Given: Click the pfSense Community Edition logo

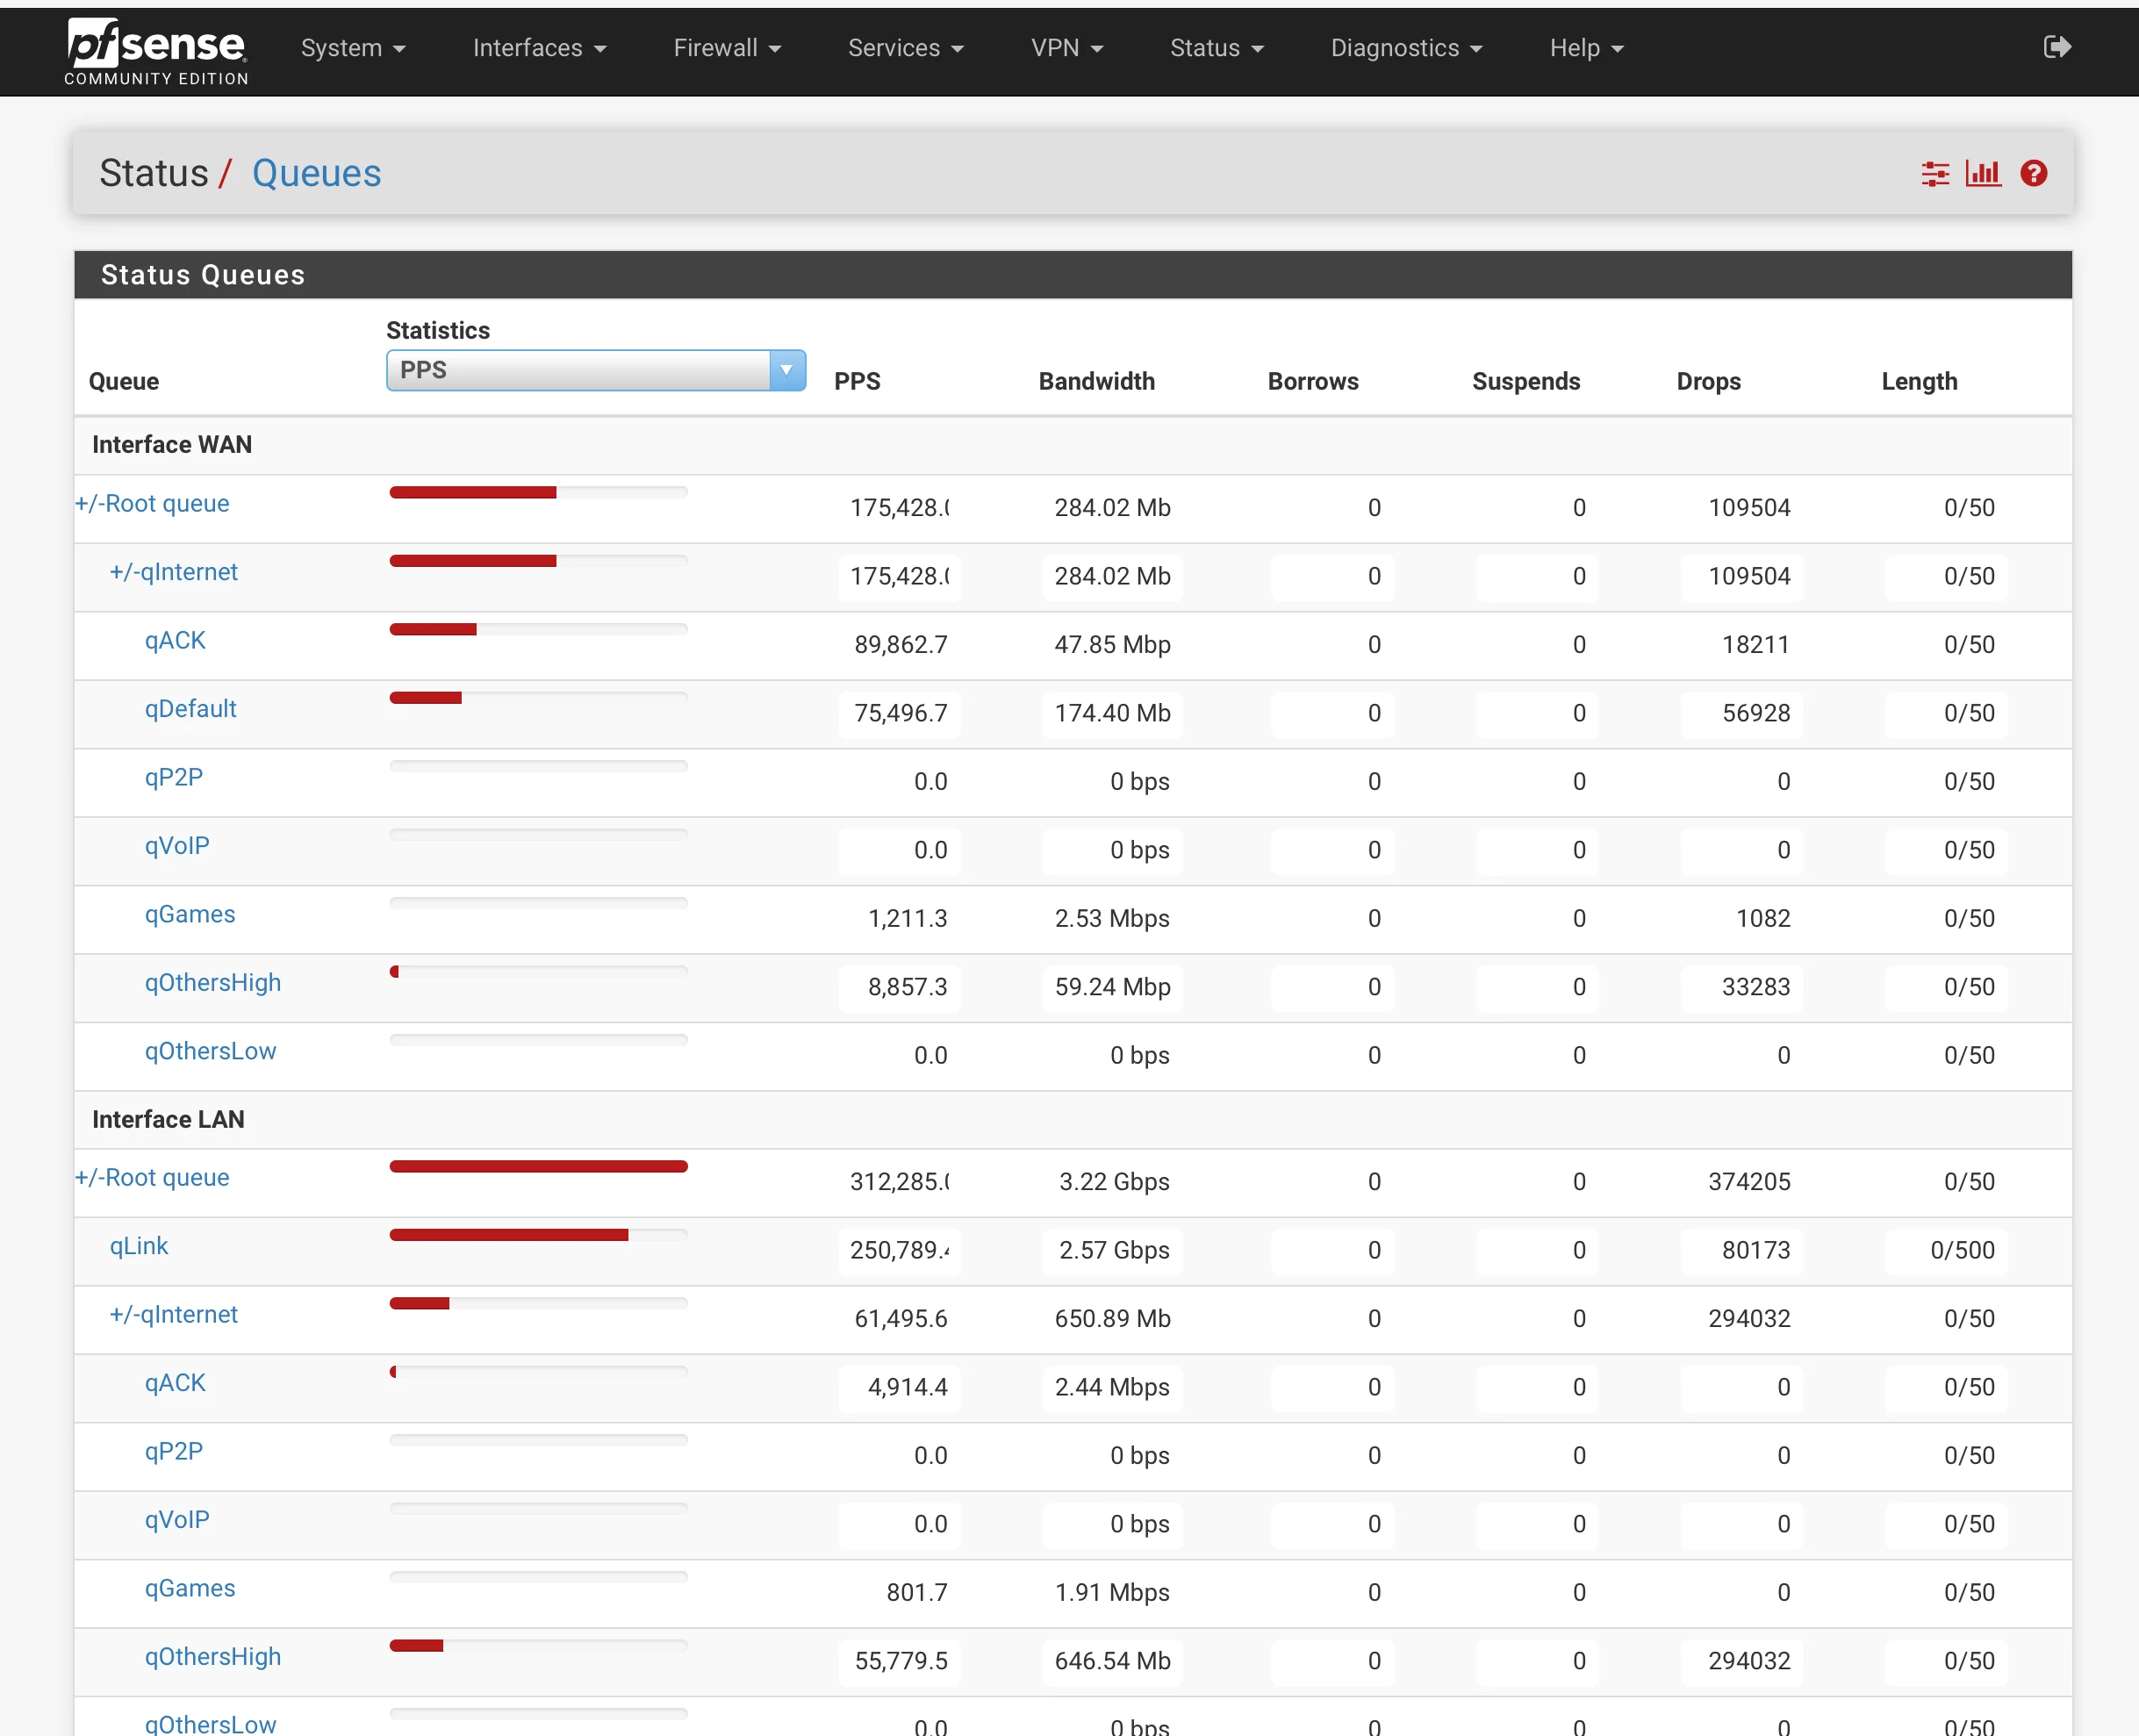Looking at the screenshot, I should [156, 52].
